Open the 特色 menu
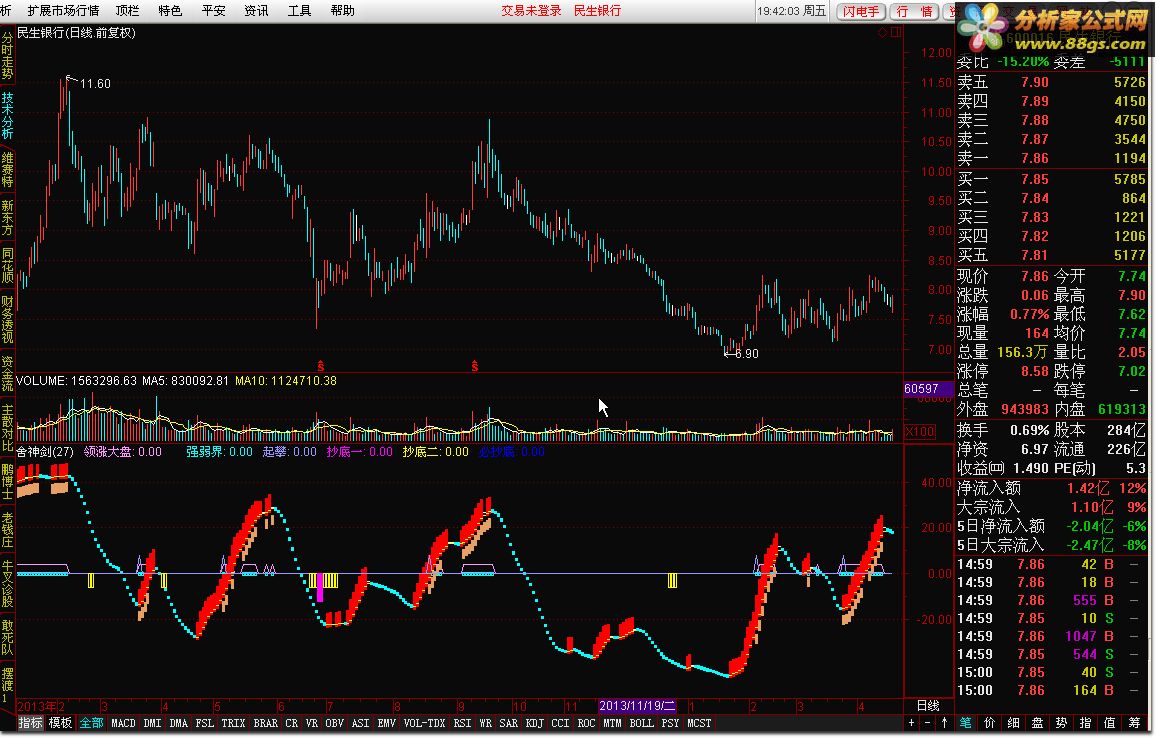Image resolution: width=1157 pixels, height=738 pixels. pos(170,10)
